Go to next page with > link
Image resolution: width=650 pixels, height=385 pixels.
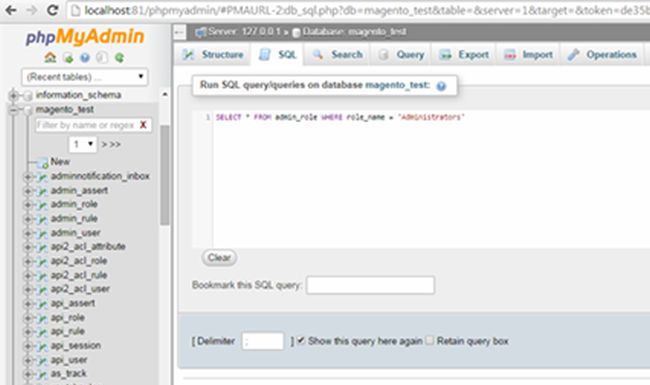pos(104,145)
